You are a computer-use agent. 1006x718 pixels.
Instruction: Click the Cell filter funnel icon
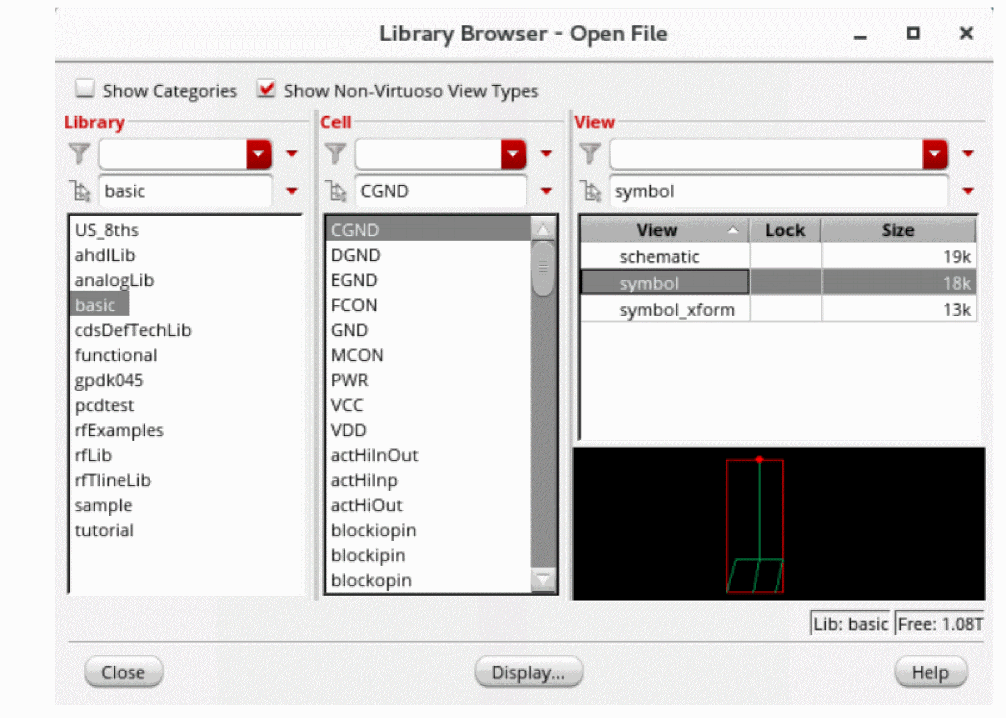336,154
